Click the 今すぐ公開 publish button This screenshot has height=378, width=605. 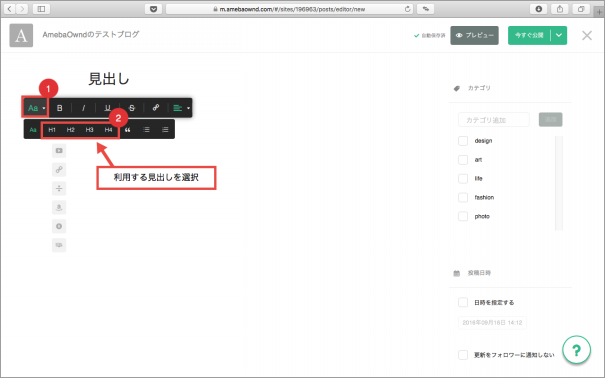(529, 35)
